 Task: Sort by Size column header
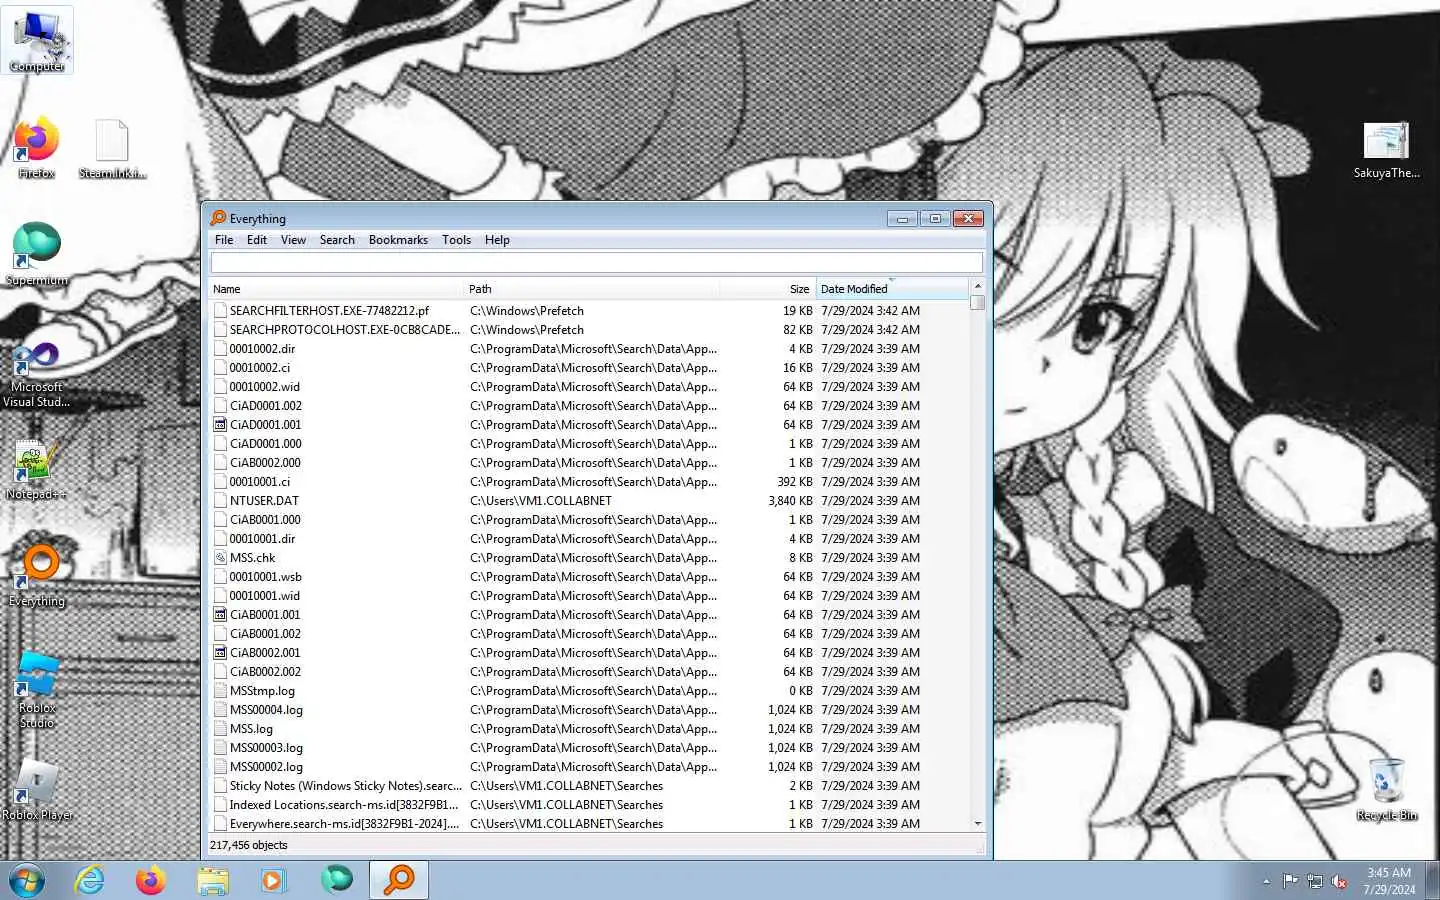[x=768, y=289]
